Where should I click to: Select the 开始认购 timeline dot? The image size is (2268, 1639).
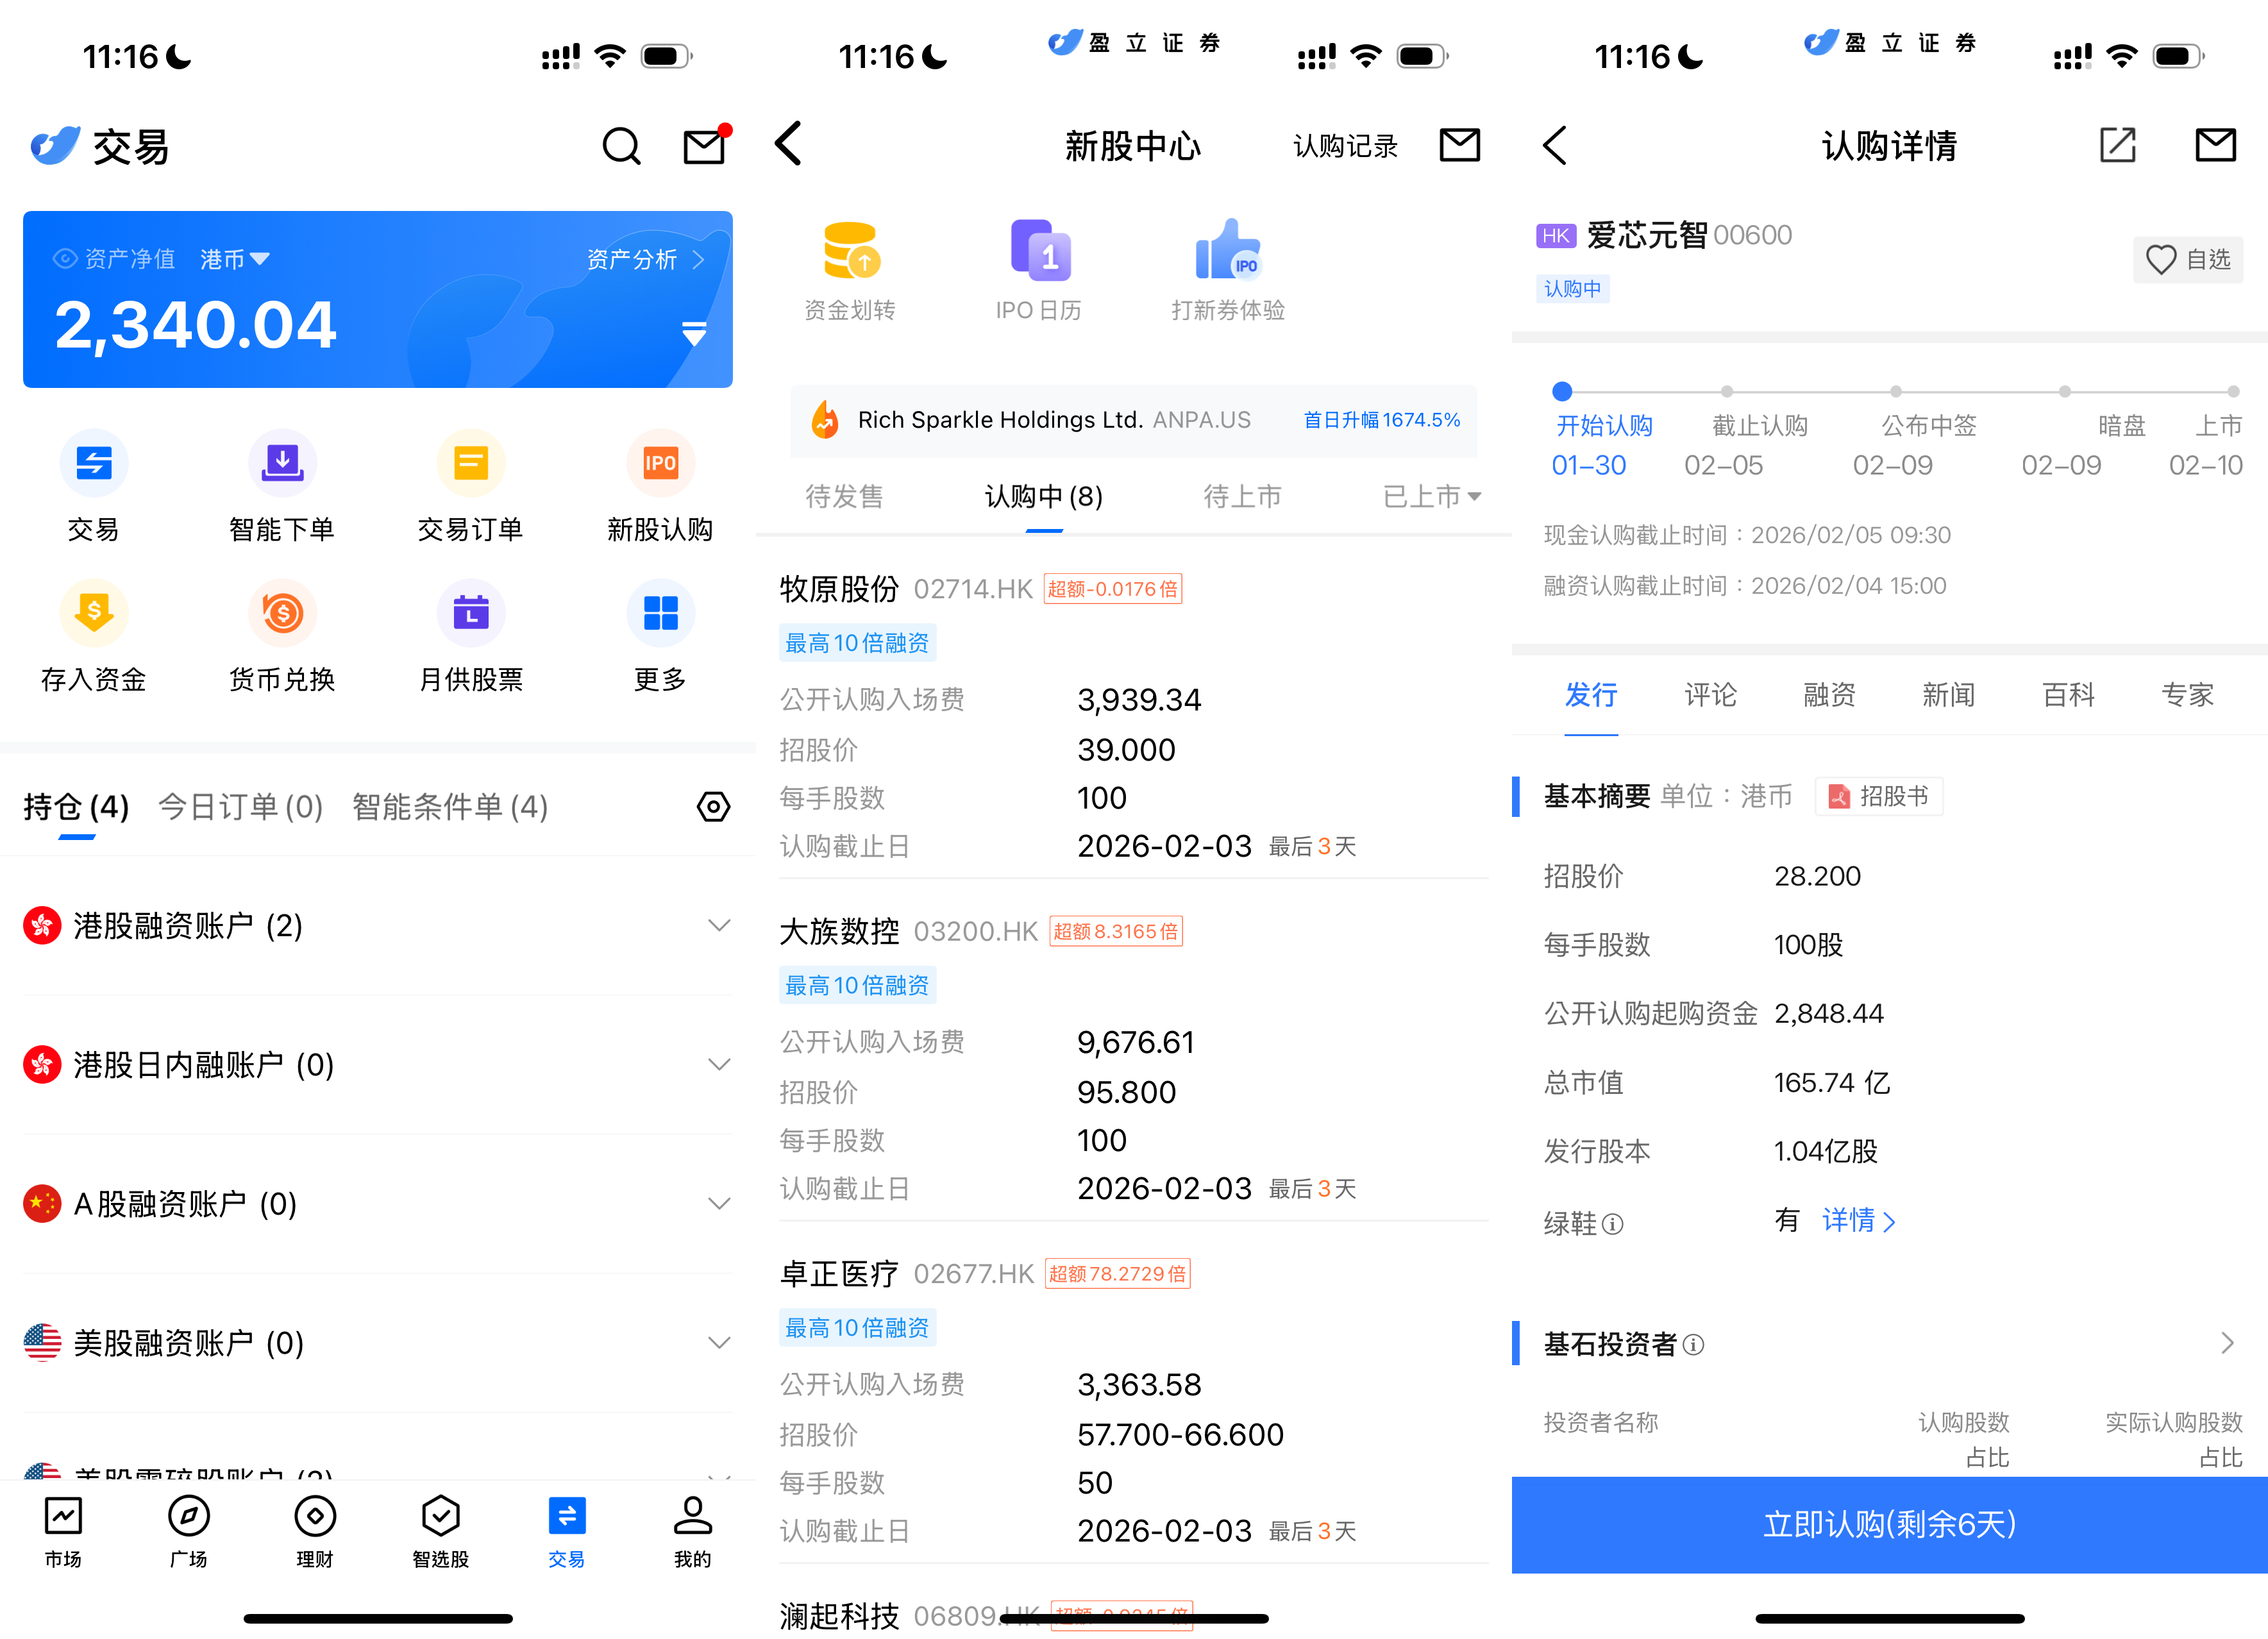pyautogui.click(x=1562, y=391)
